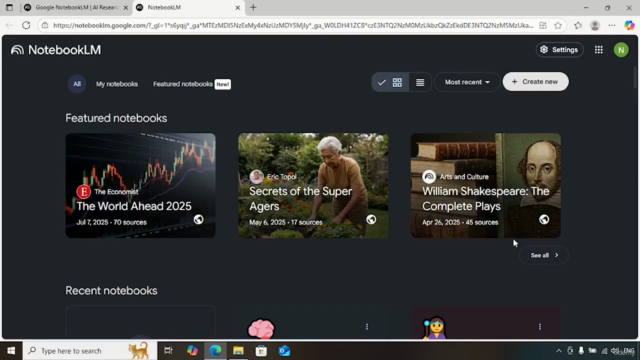
Task: Open the Copilot sidebar icon
Action: click(x=629, y=25)
